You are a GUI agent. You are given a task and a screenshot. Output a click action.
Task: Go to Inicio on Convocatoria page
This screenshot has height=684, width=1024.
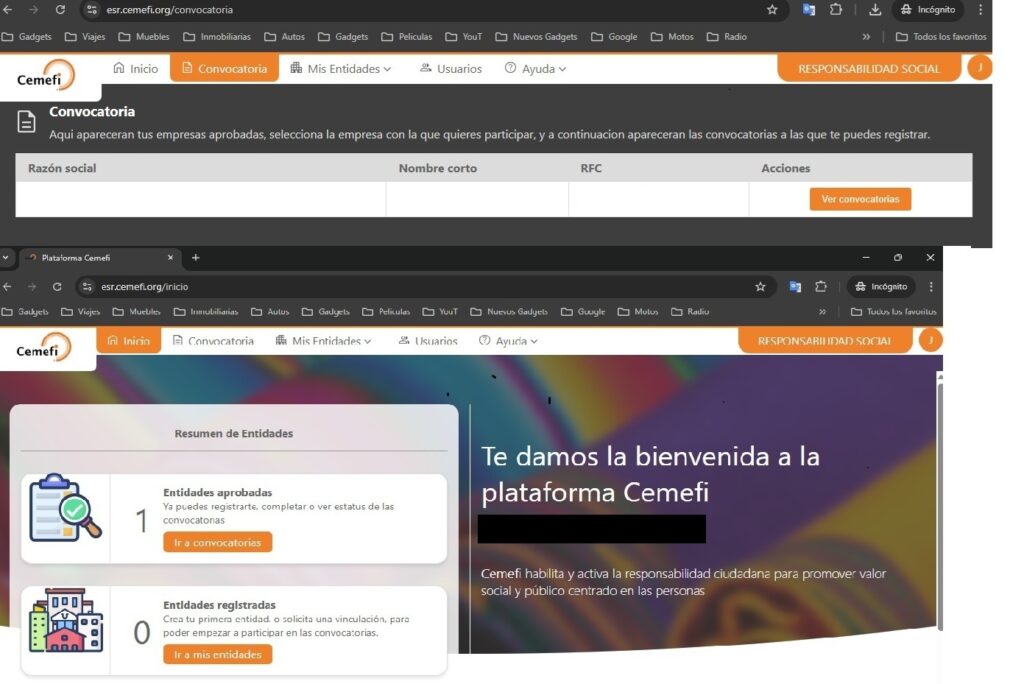tap(136, 69)
